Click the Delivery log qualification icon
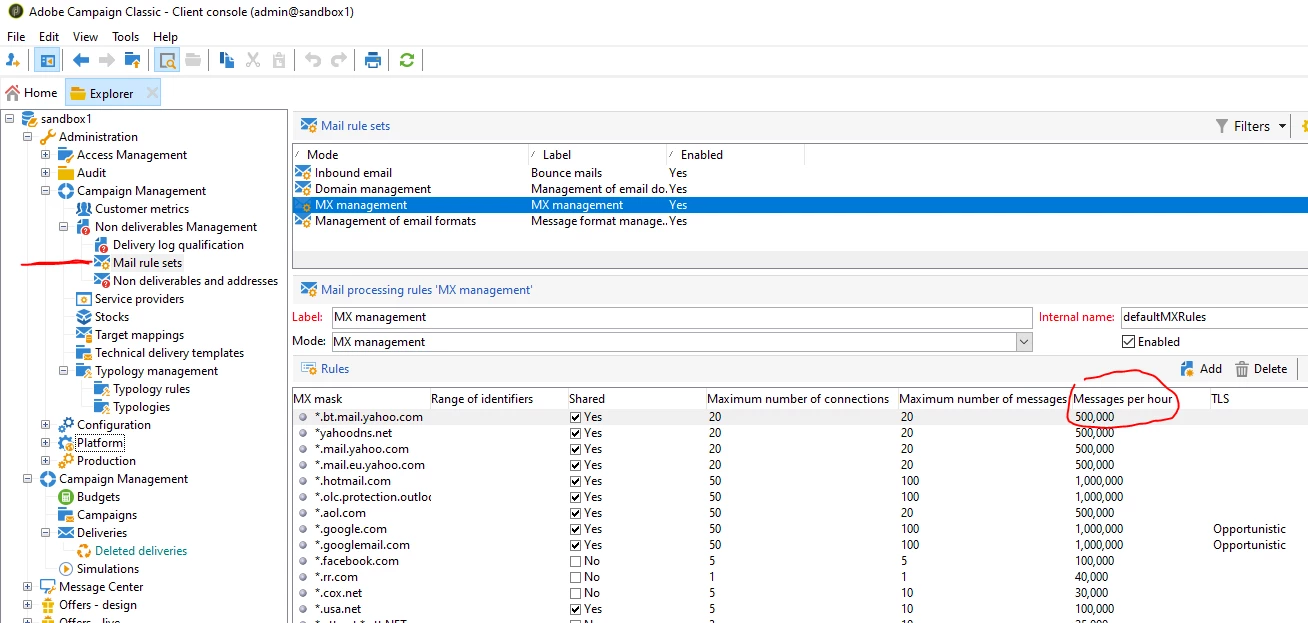1308x623 pixels. tap(102, 245)
